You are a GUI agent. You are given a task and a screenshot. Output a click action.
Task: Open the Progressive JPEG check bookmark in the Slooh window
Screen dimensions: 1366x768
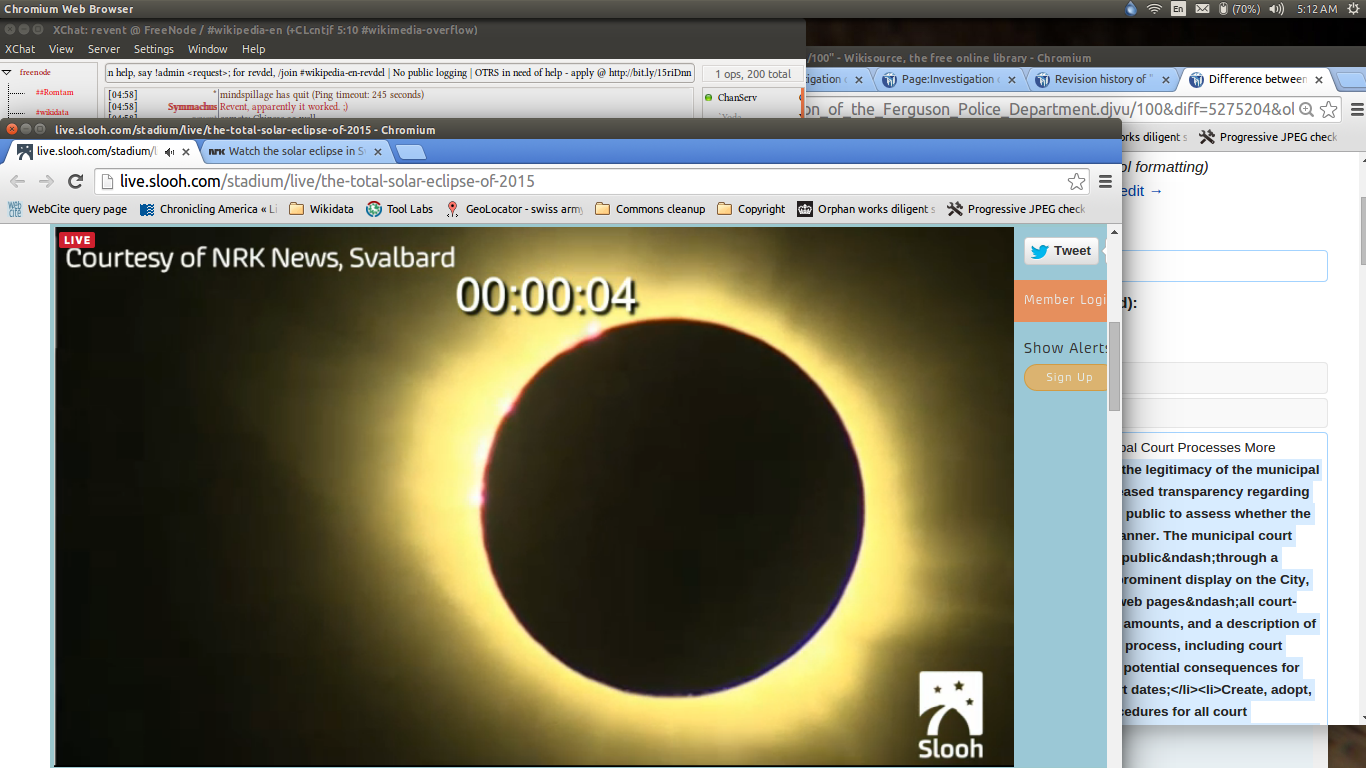(1016, 209)
